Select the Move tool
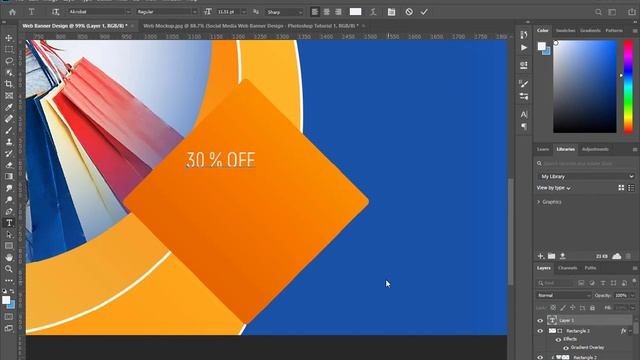Viewport: 640px width, 360px height. (x=9, y=38)
